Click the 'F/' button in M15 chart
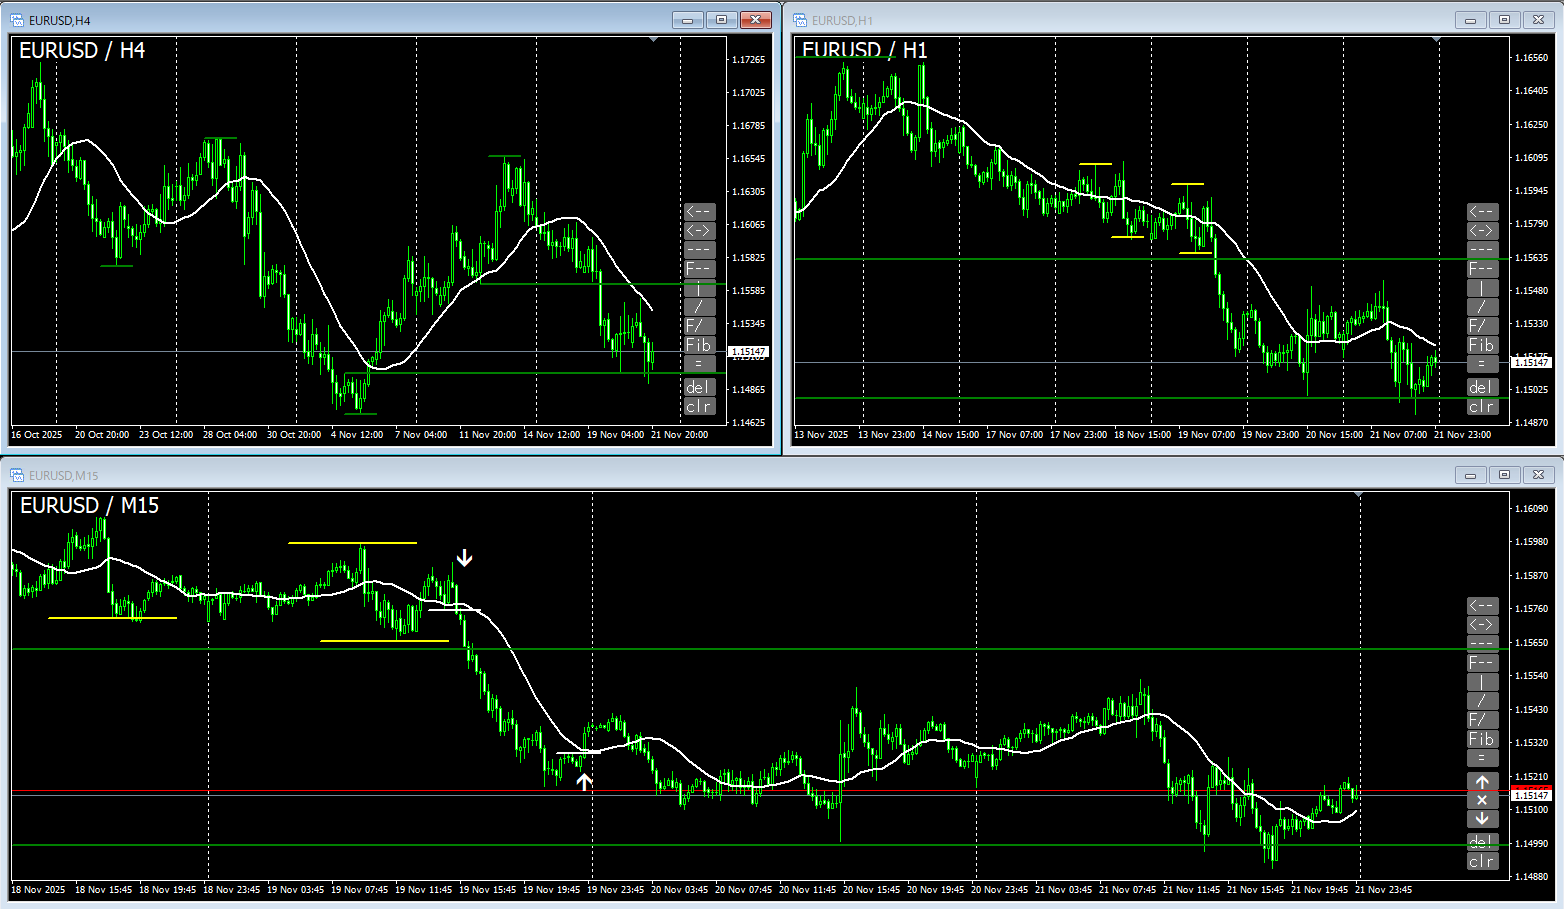The image size is (1564, 909). [x=1482, y=720]
